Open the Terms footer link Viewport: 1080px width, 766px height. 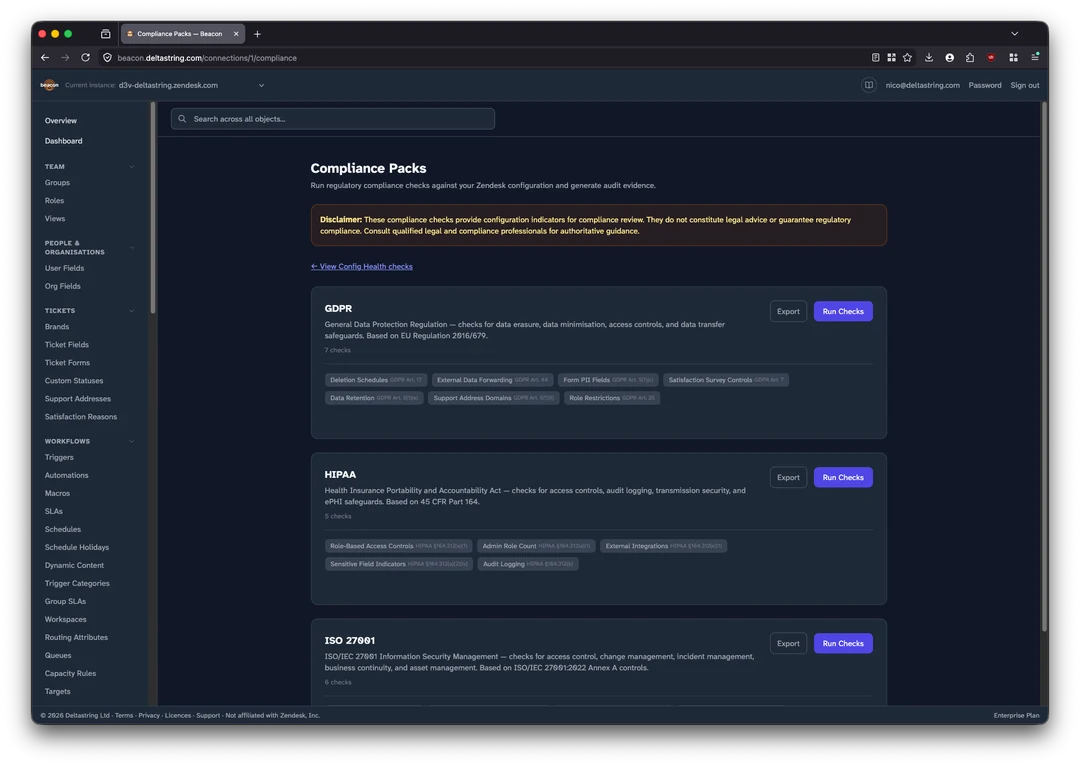coord(124,716)
